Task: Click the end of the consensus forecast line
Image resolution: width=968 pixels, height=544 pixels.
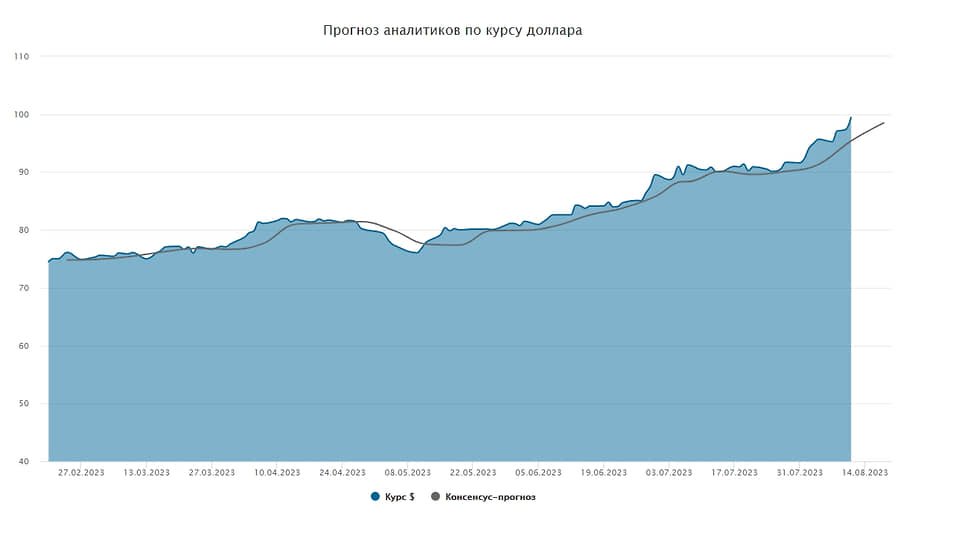Action: pyautogui.click(x=884, y=123)
